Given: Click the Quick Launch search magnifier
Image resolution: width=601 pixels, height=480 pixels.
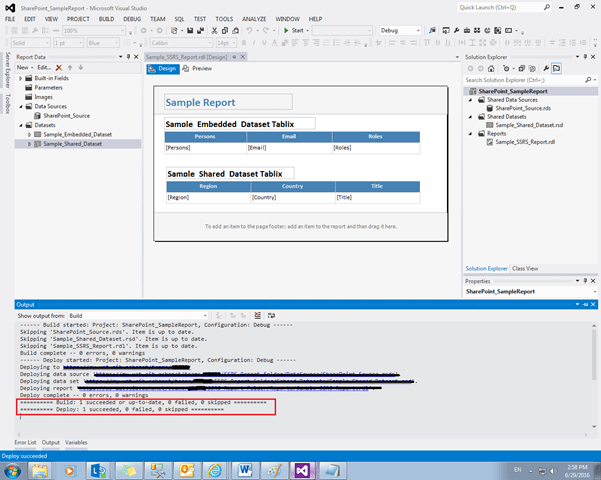Looking at the screenshot, I should click(547, 7).
